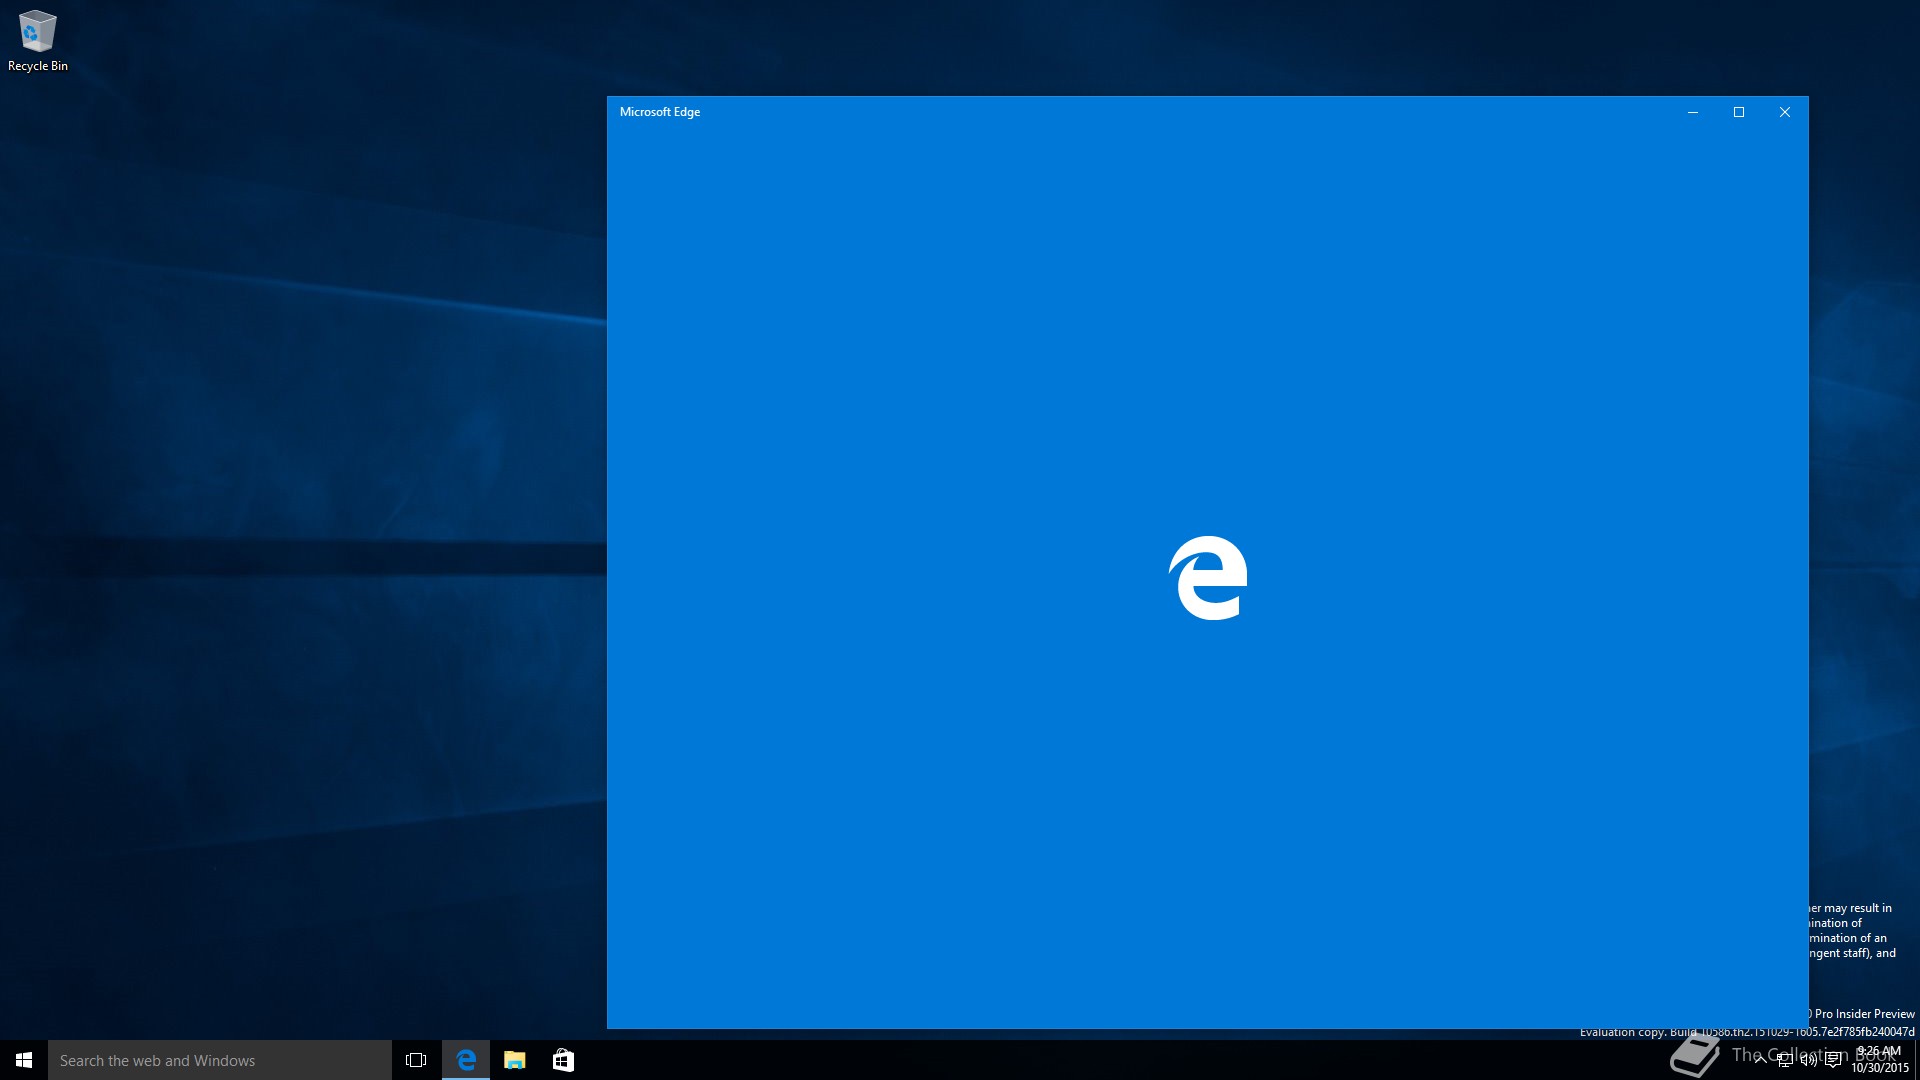
Task: Open the Recycle Bin desktop icon
Action: [38, 41]
